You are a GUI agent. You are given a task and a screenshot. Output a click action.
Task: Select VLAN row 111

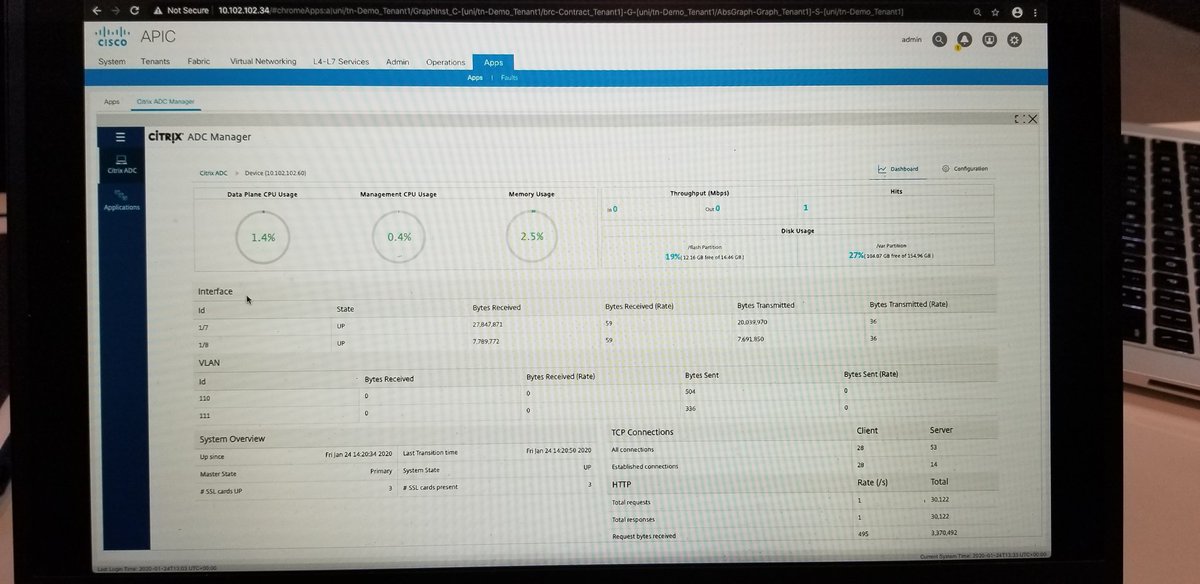(596, 413)
